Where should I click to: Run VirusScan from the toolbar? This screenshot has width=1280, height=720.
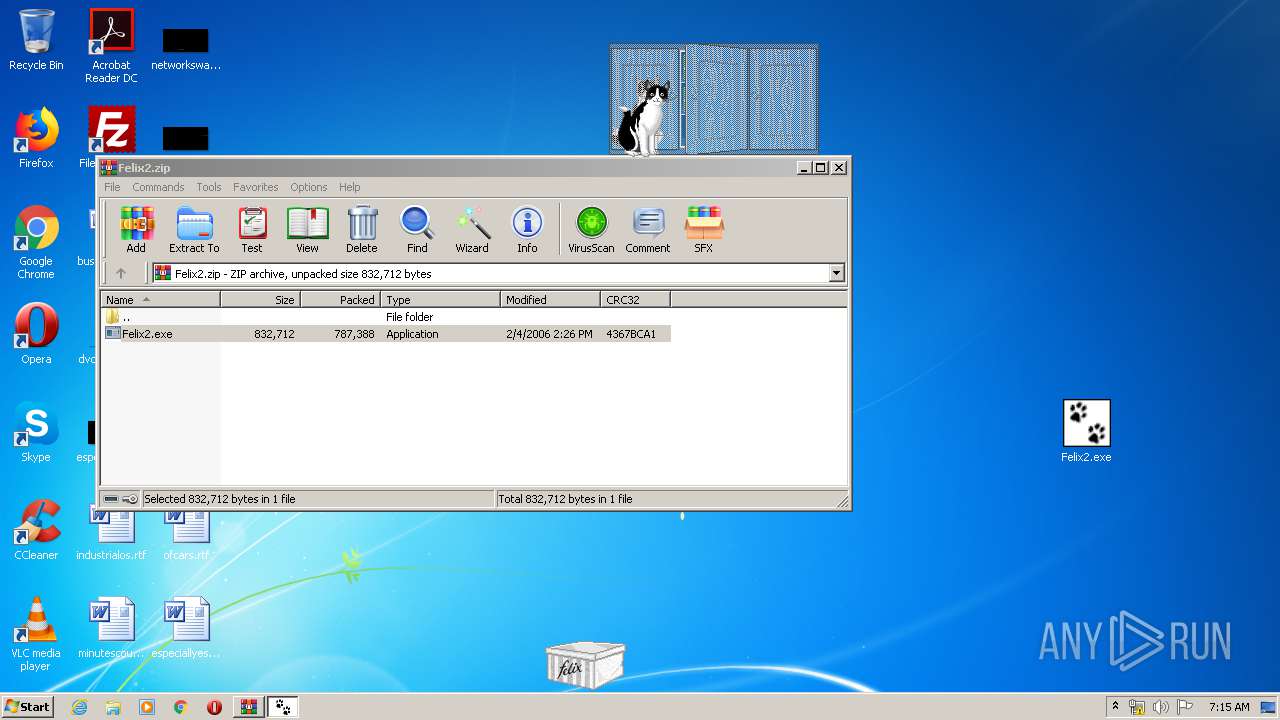[x=591, y=229]
